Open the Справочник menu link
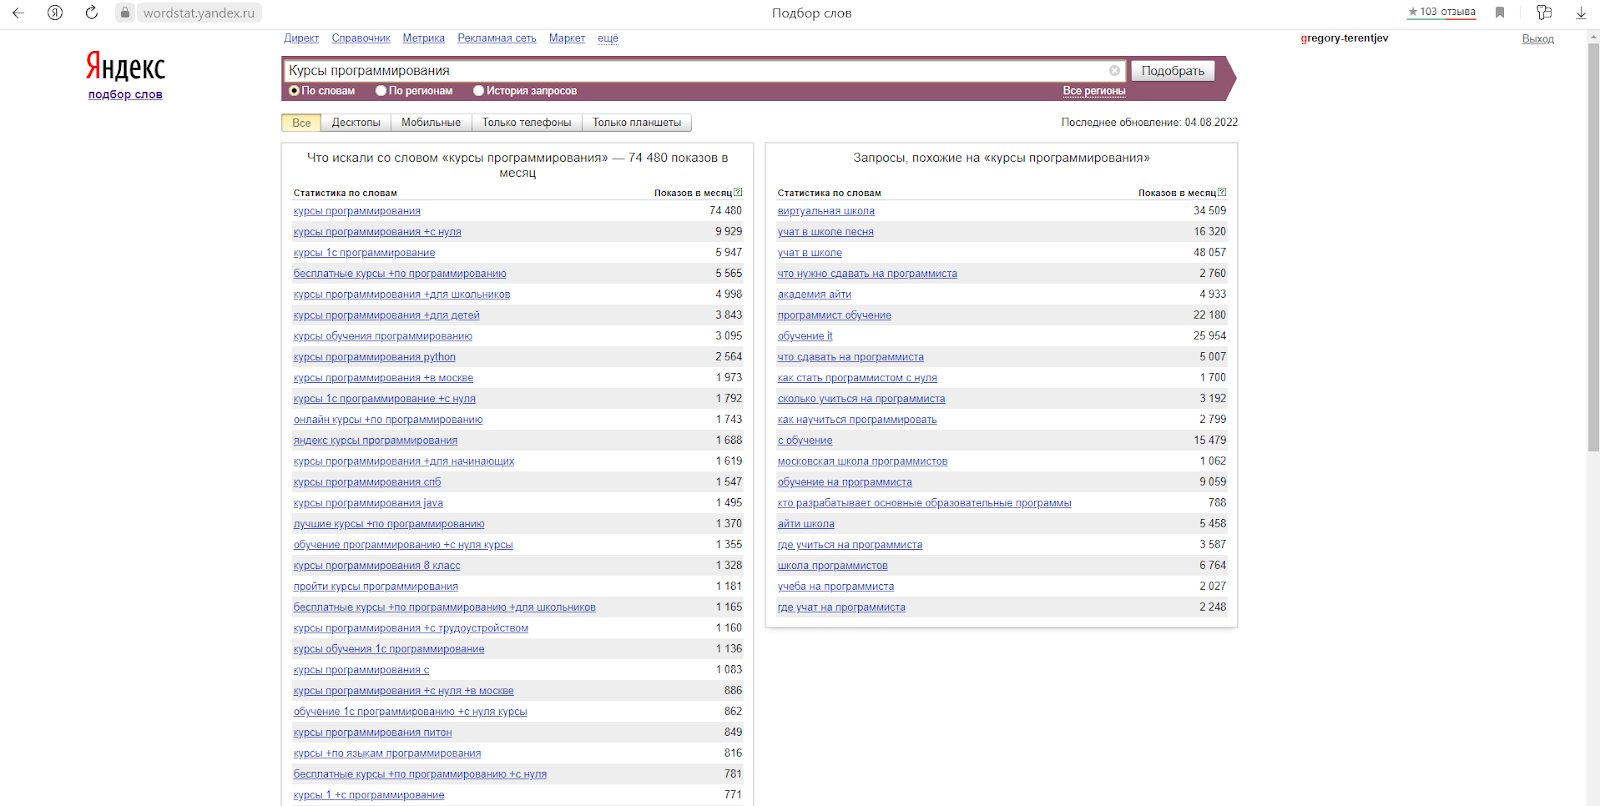 (361, 38)
